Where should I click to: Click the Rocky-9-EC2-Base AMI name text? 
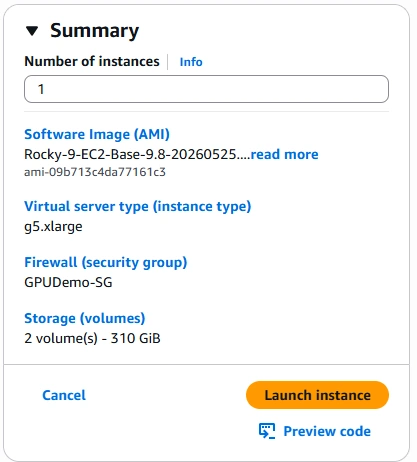pyautogui.click(x=137, y=154)
